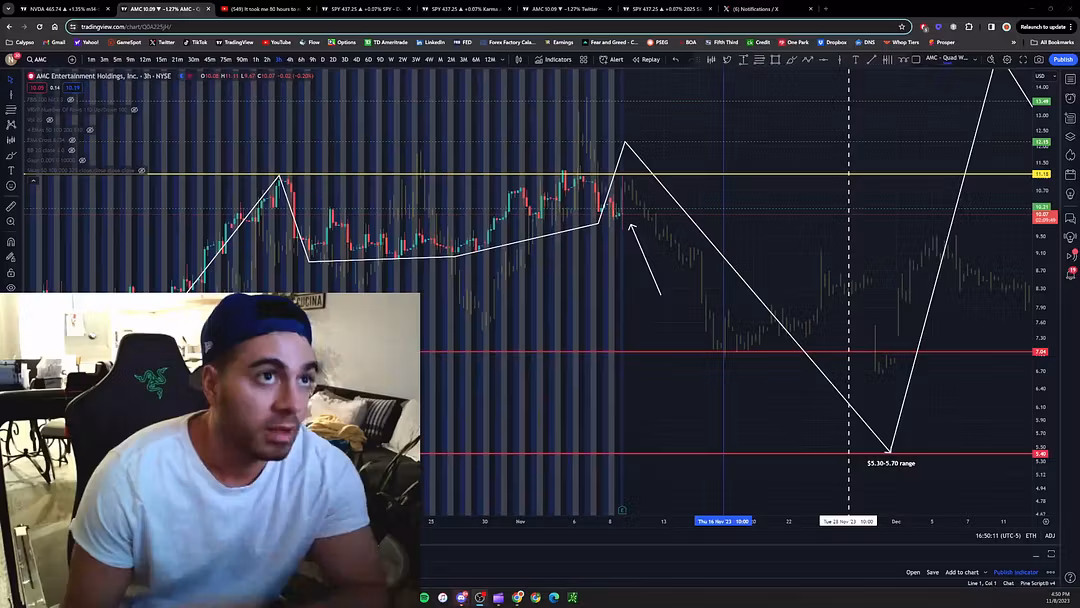
Task: Click the add symbol plus icon
Action: tap(71, 59)
